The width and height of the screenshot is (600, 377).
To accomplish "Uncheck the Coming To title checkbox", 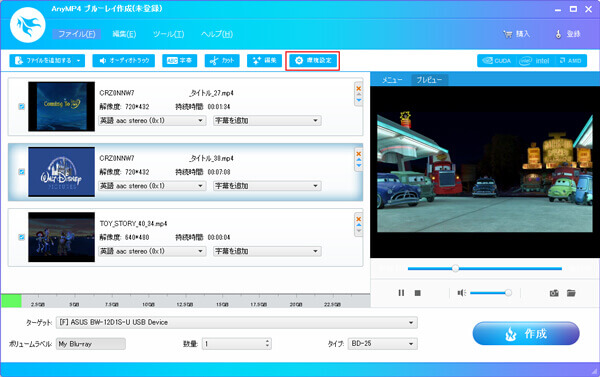I will [x=22, y=106].
